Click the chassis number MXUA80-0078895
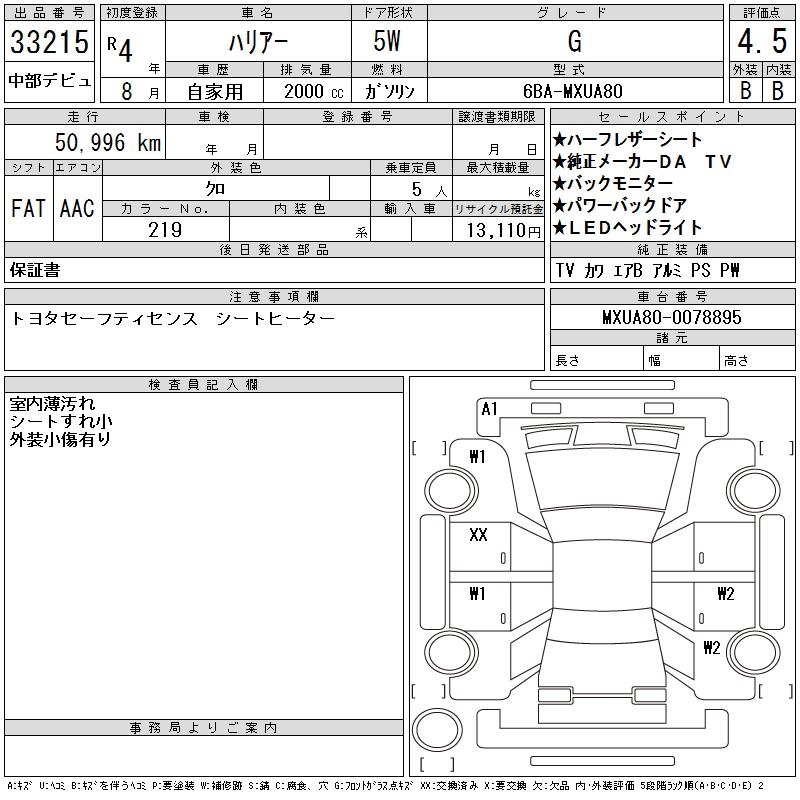 pyautogui.click(x=672, y=318)
